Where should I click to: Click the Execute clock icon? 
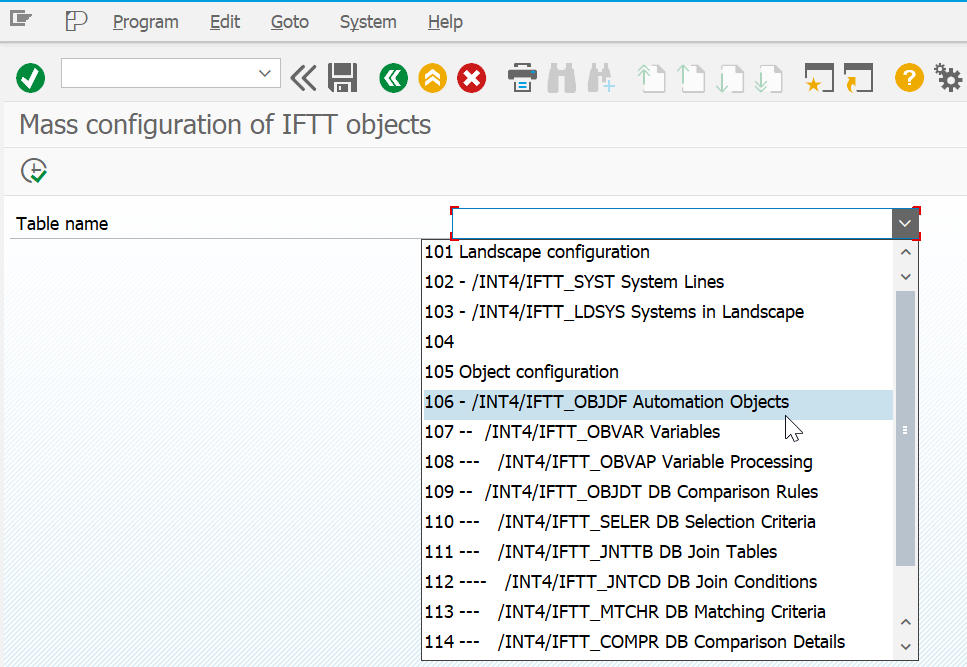[35, 171]
